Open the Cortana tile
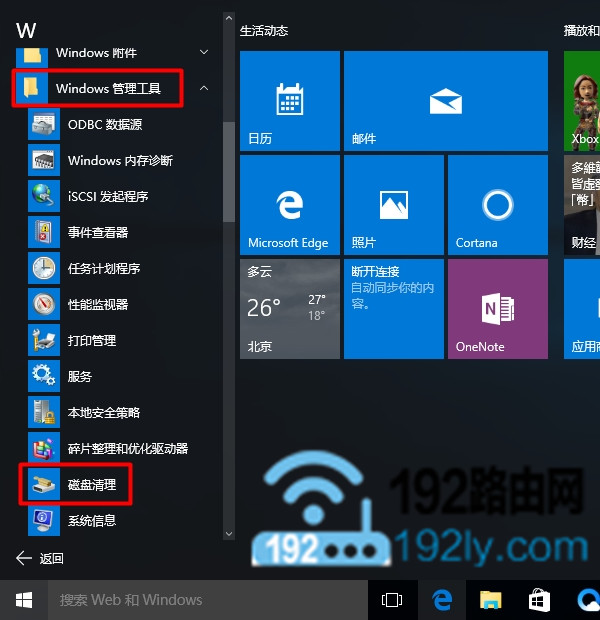The image size is (600, 620). [x=498, y=205]
